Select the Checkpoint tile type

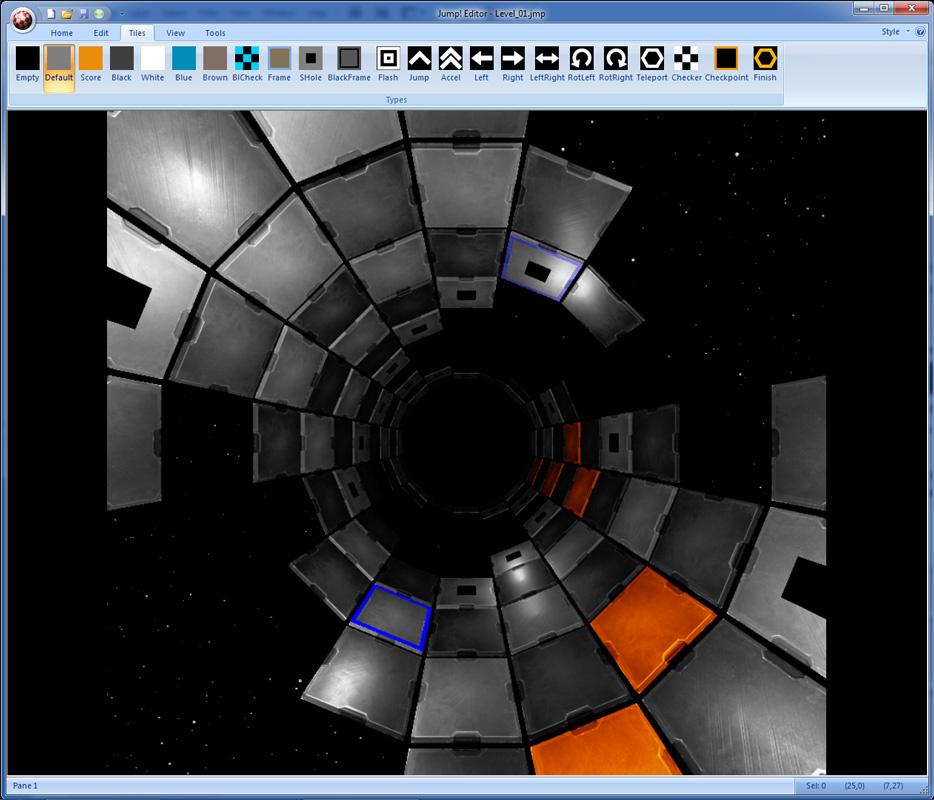(x=726, y=64)
